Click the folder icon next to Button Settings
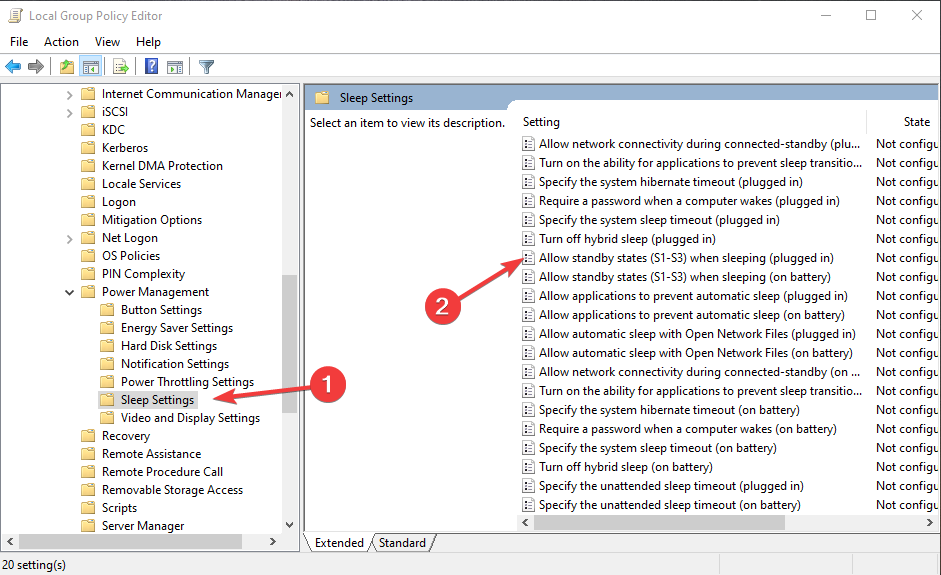941x575 pixels. [x=107, y=310]
